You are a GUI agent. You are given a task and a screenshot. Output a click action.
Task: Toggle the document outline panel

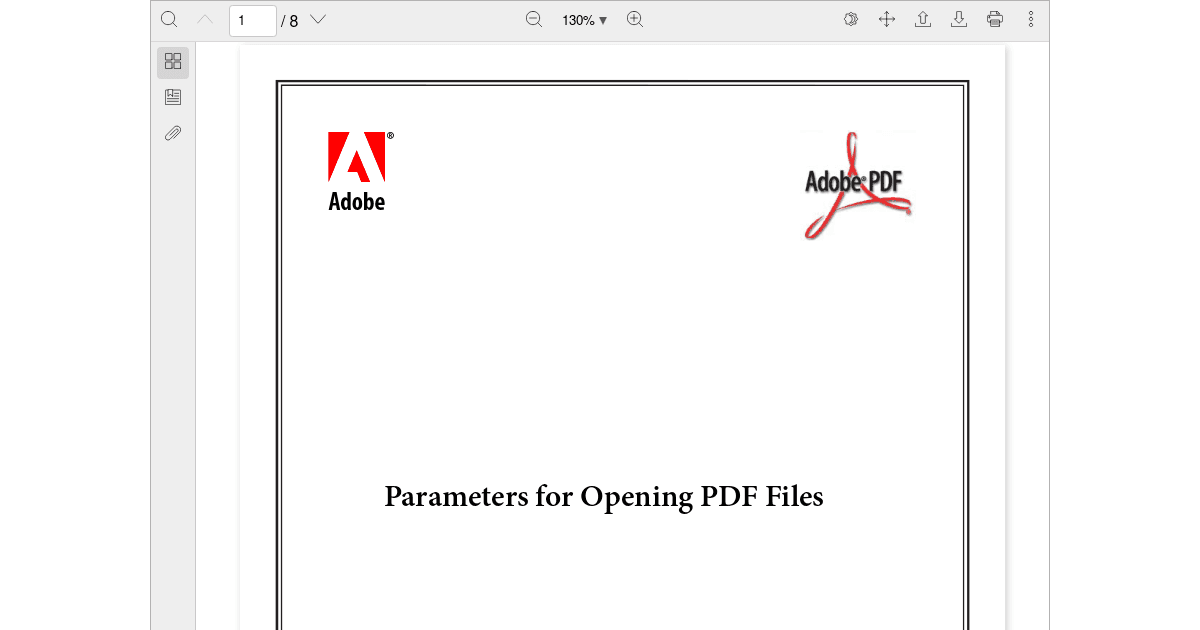(x=172, y=96)
